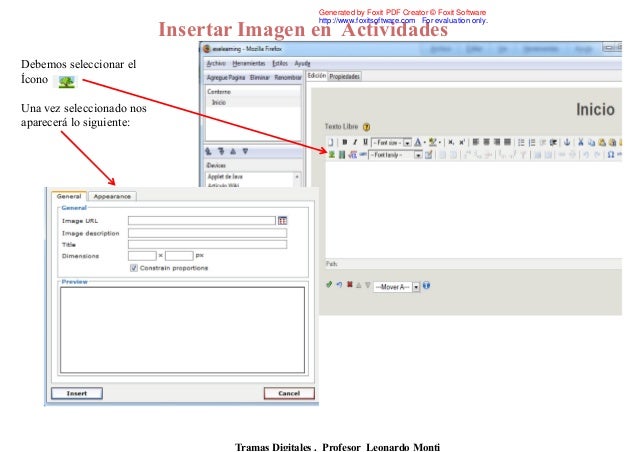The height and width of the screenshot is (452, 638).
Task: Align text right in the editor
Action: [497, 142]
